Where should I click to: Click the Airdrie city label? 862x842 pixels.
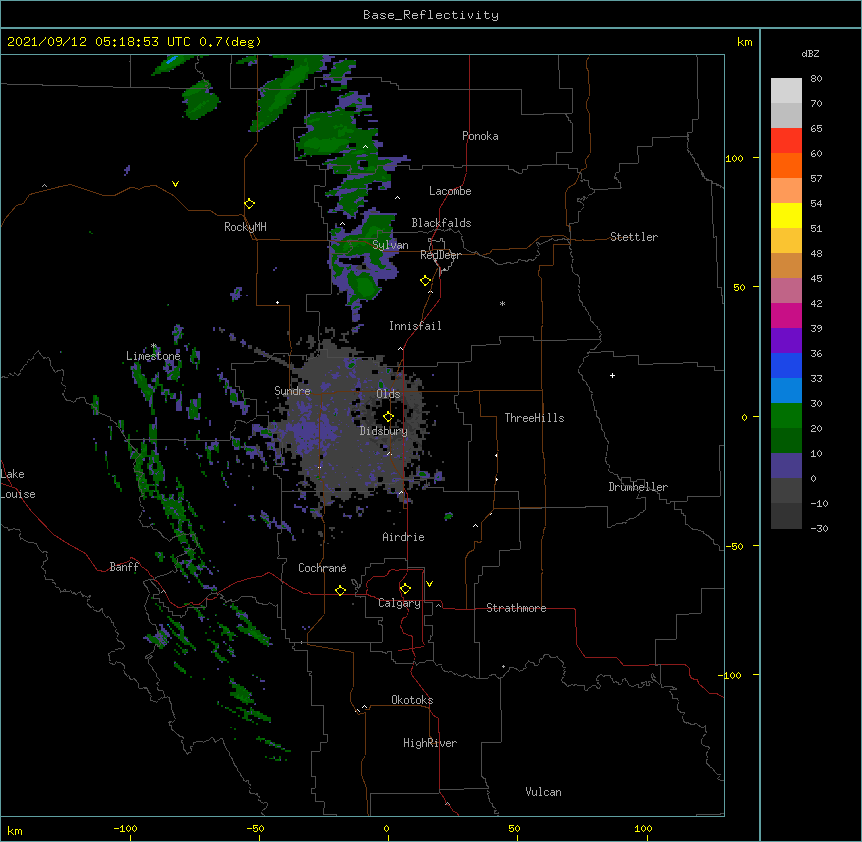click(404, 537)
